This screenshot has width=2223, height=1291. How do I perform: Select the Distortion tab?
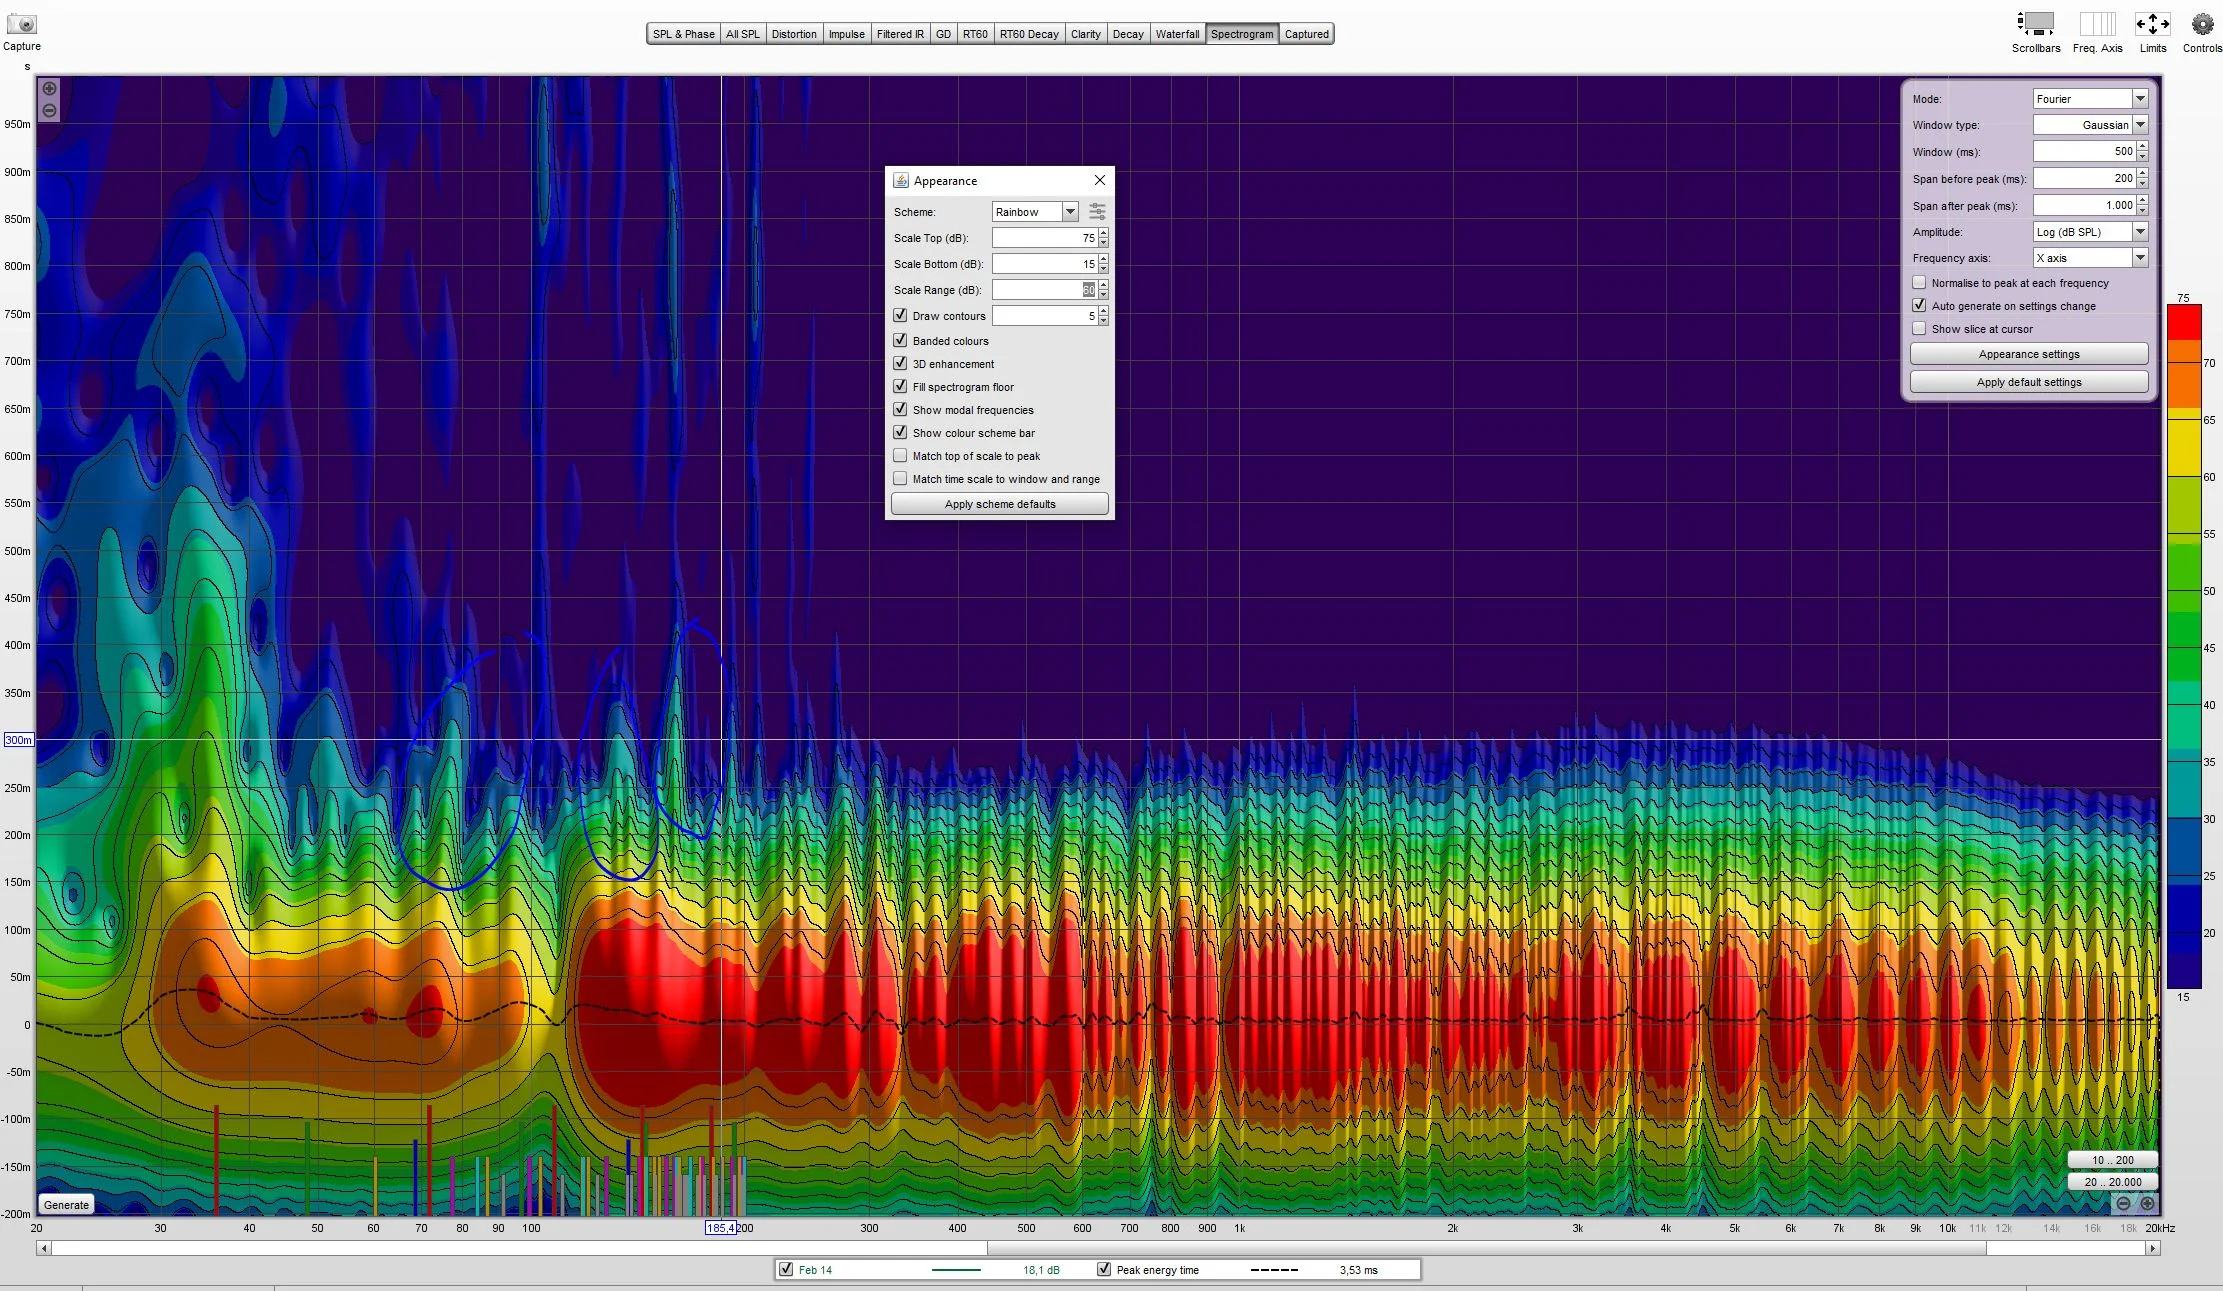[x=794, y=34]
